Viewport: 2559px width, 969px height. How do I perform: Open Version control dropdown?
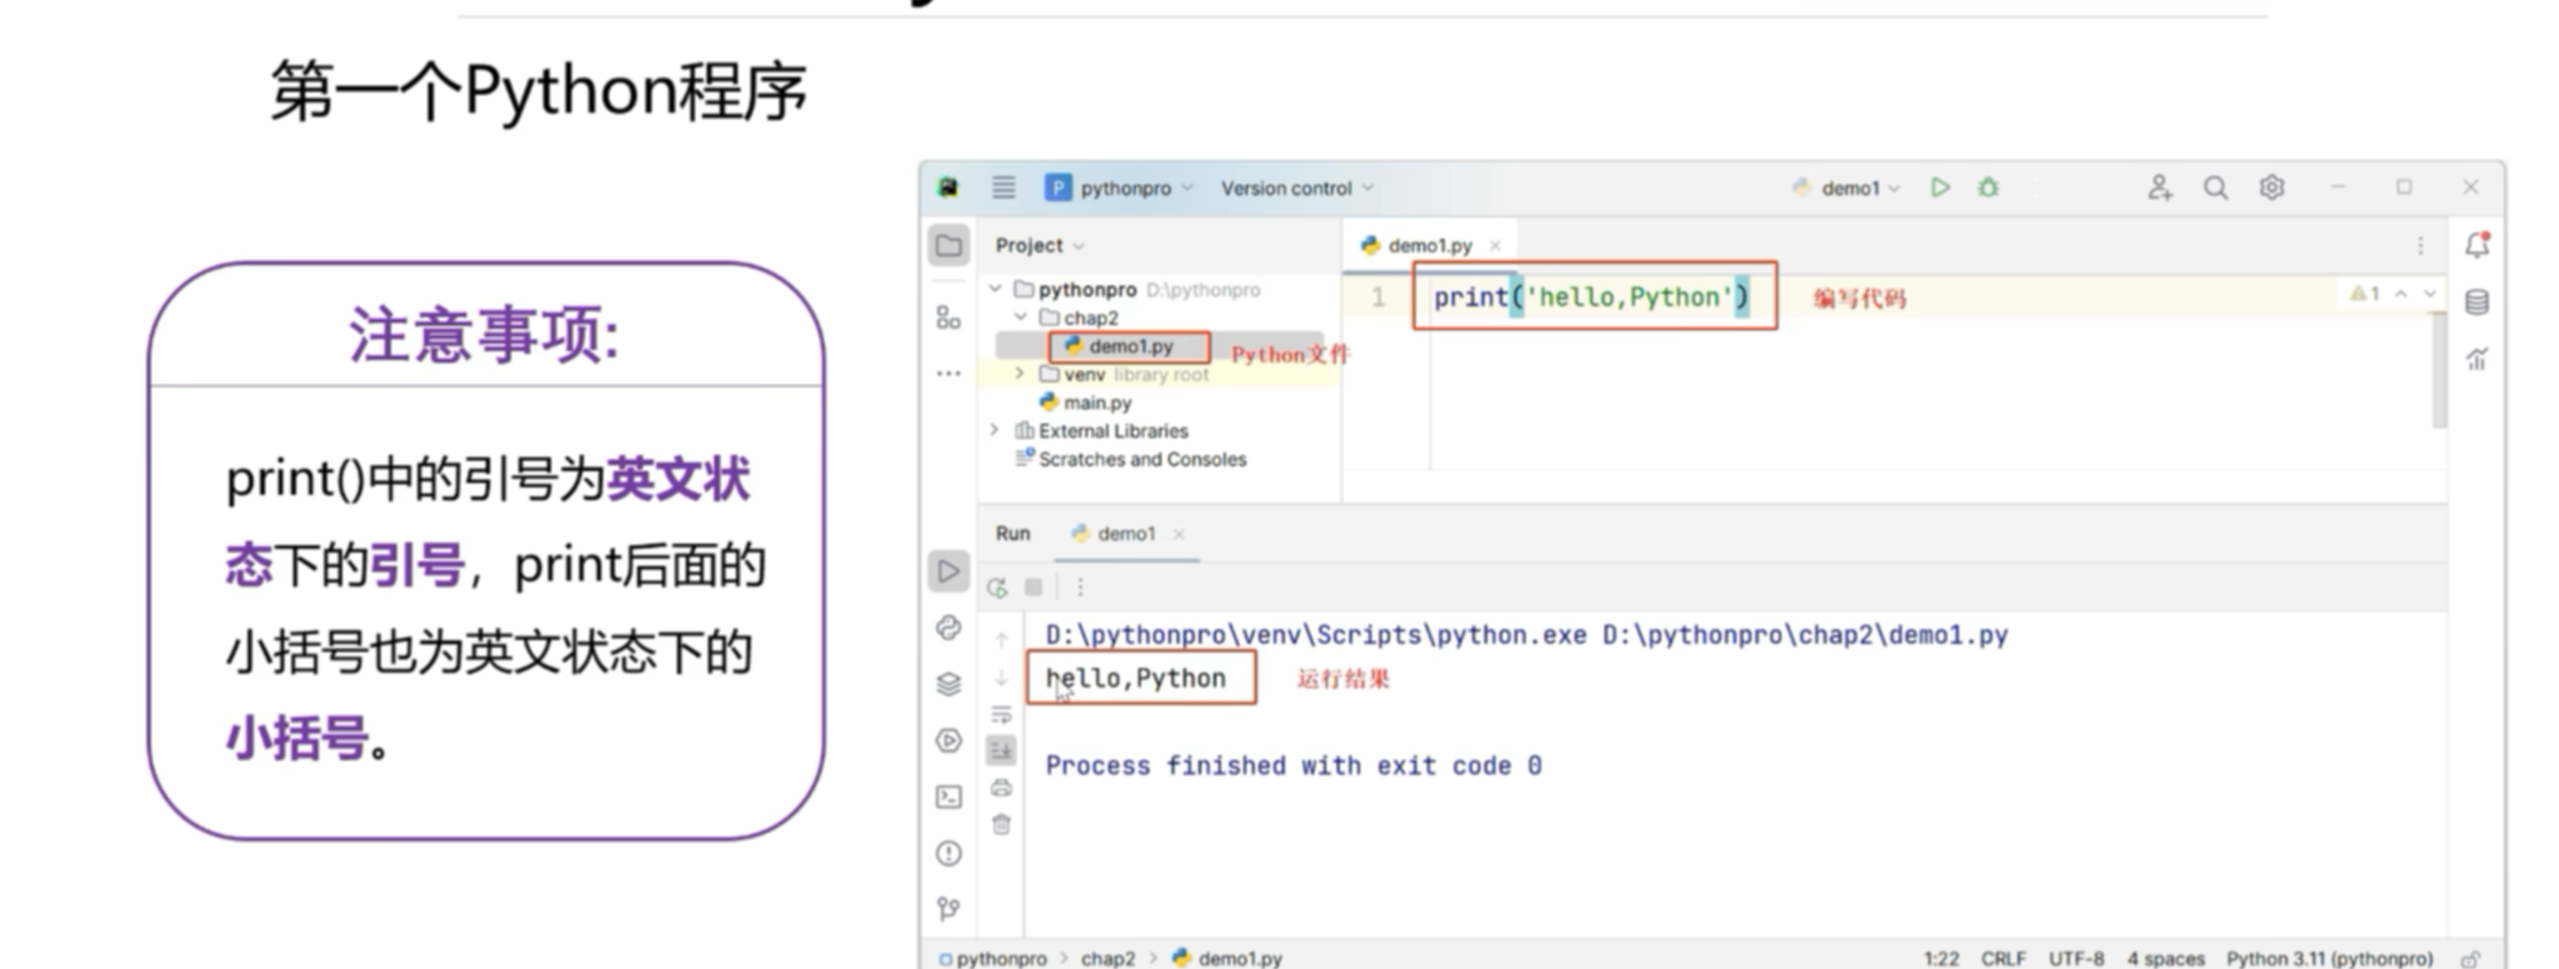click(1297, 188)
